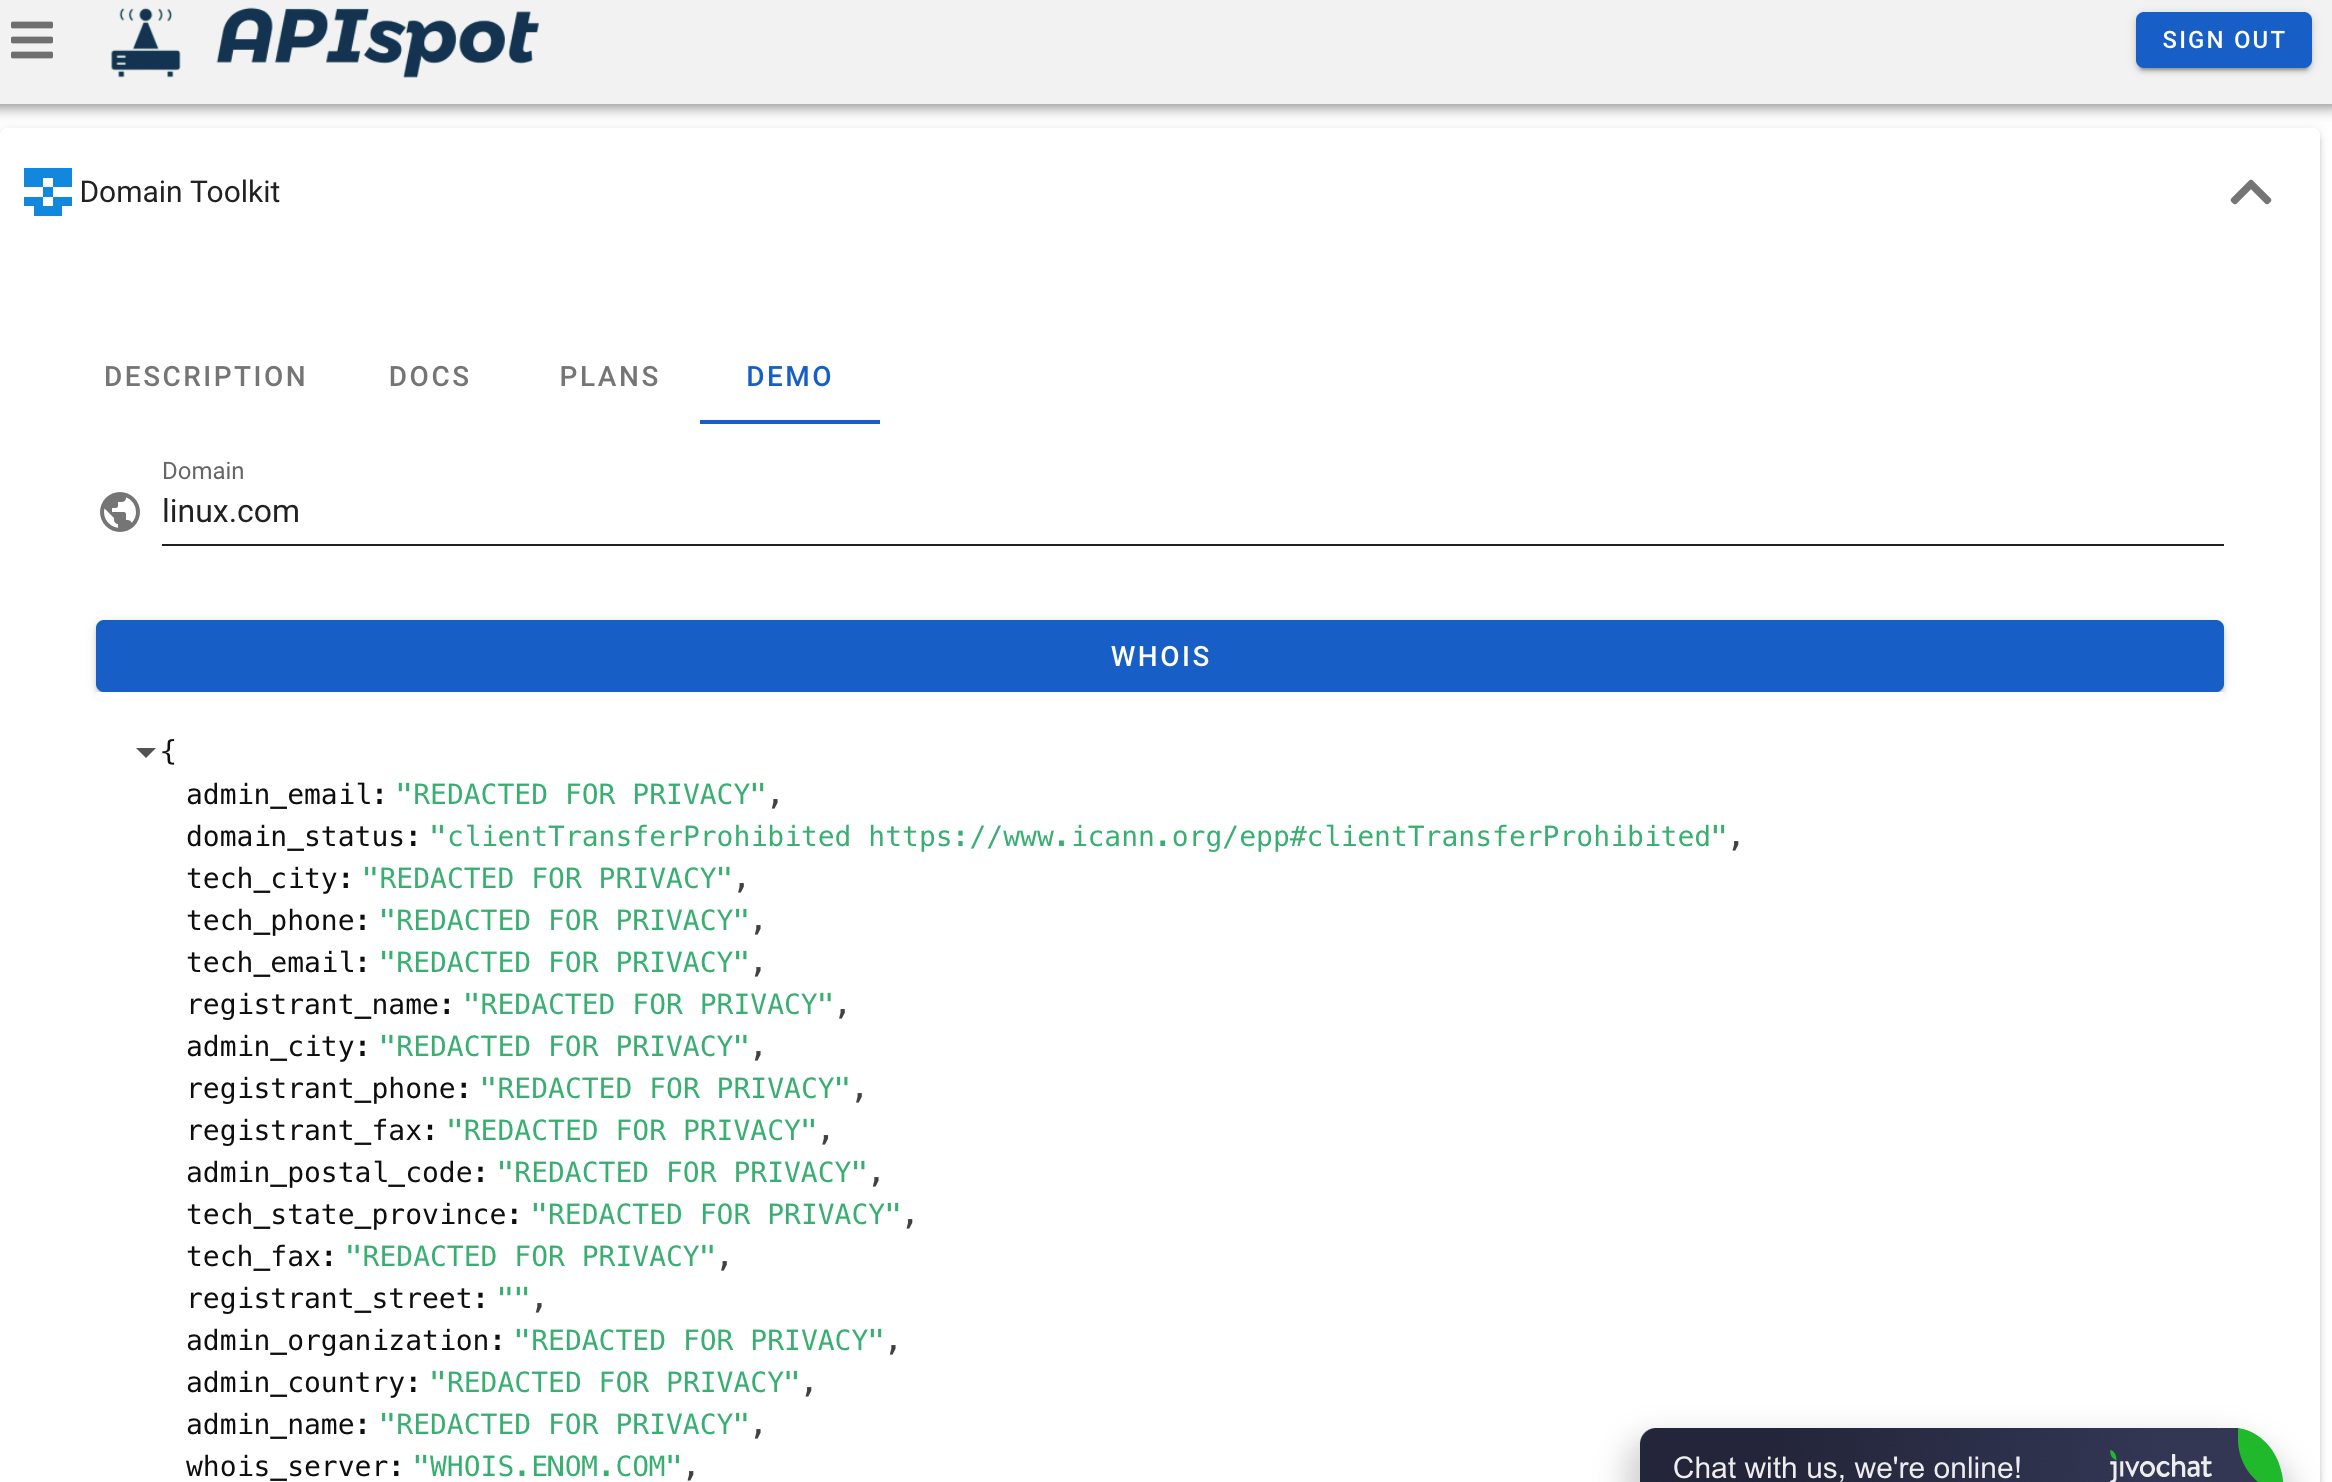Image resolution: width=2332 pixels, height=1482 pixels.
Task: Click the Domain input showing linux.com
Action: coord(700,511)
